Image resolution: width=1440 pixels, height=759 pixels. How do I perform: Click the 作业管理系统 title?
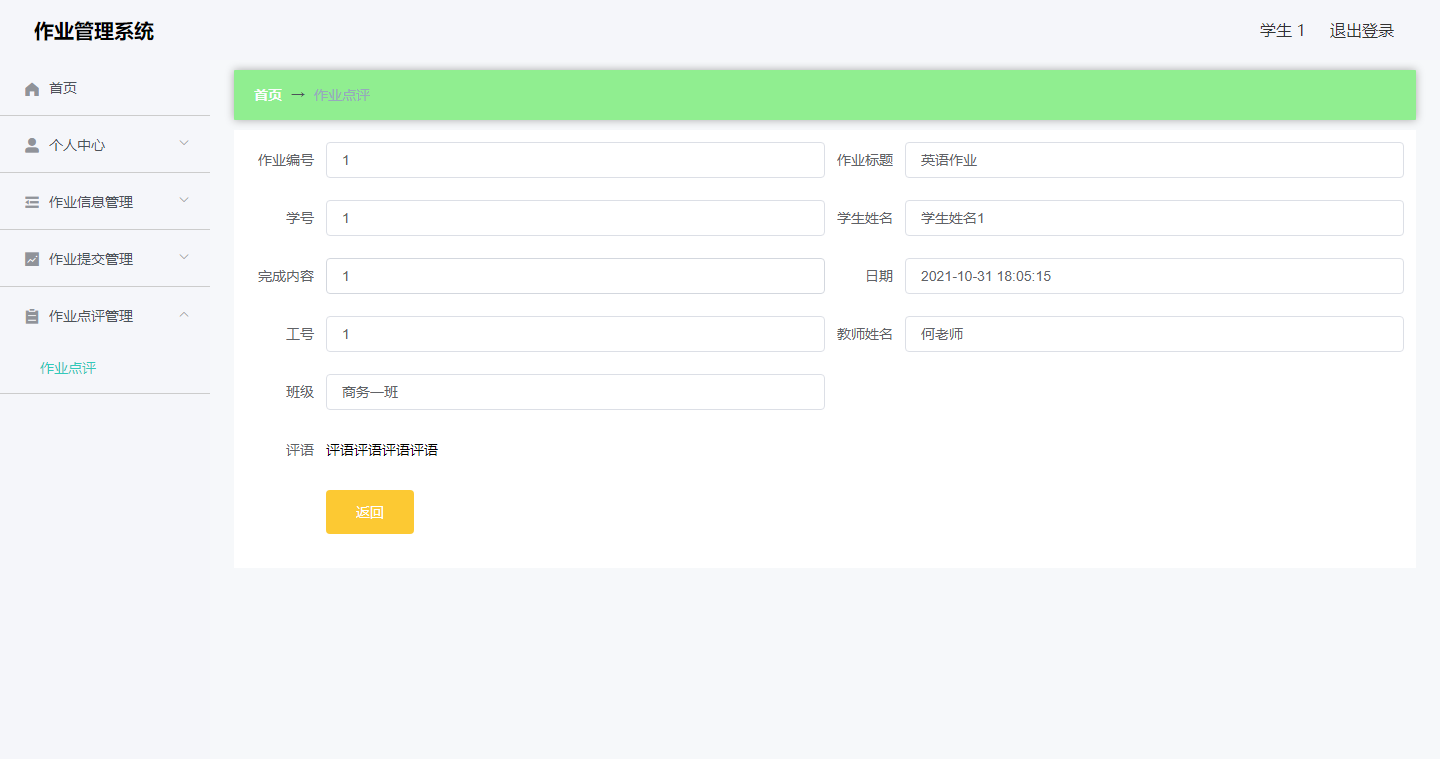(x=94, y=31)
